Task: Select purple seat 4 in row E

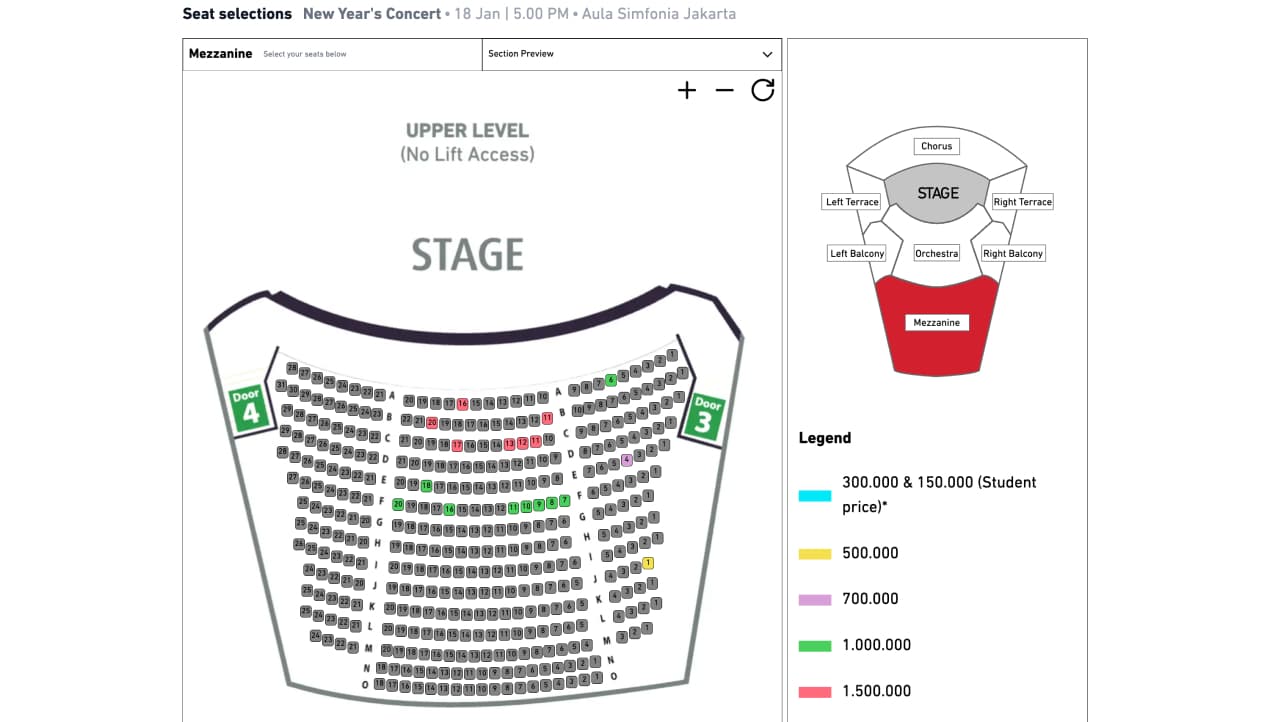Action: tap(627, 460)
